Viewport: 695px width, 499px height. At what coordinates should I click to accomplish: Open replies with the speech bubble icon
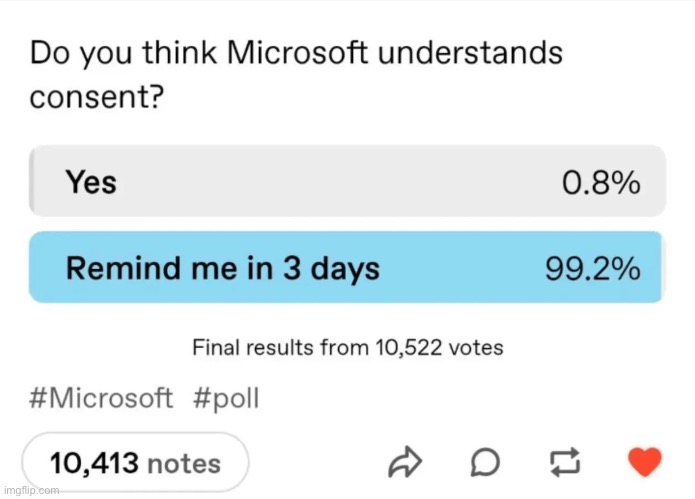485,462
